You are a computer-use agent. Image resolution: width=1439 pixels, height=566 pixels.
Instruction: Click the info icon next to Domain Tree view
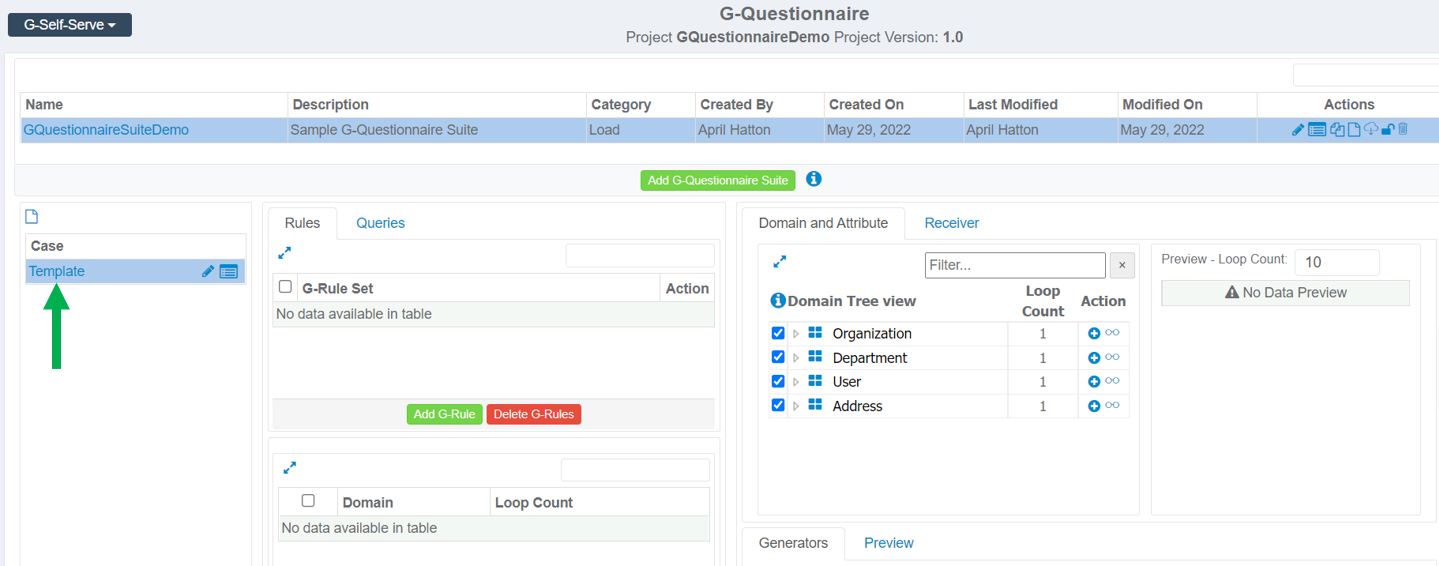coord(778,300)
